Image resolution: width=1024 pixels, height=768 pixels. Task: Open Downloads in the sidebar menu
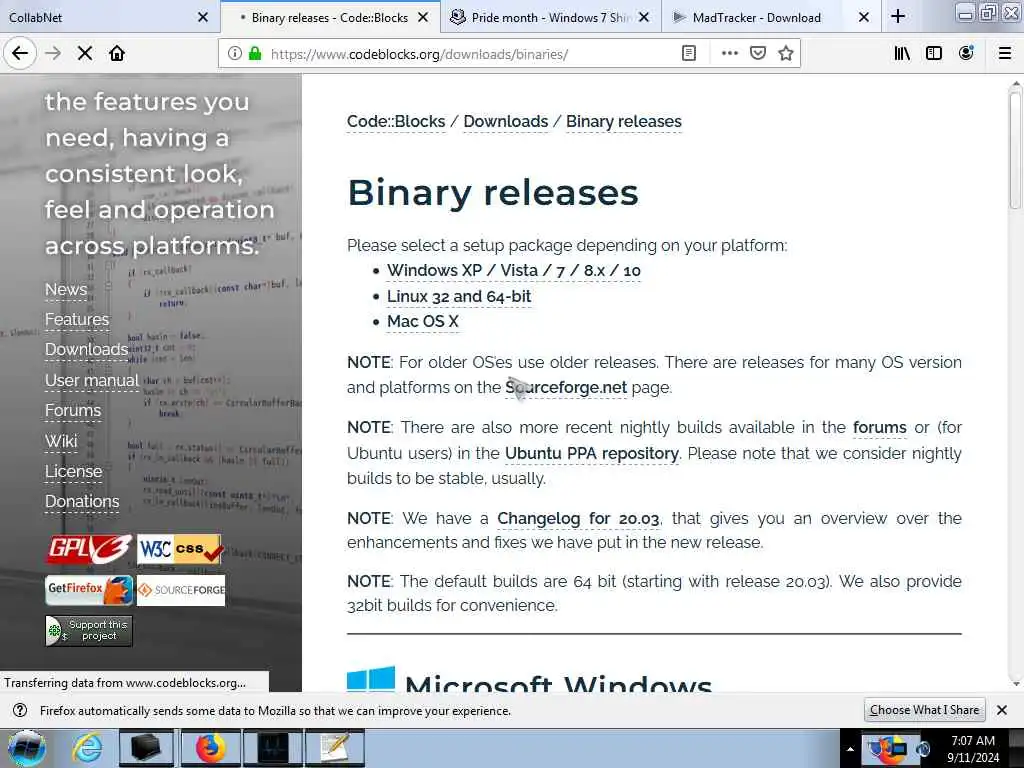point(86,350)
